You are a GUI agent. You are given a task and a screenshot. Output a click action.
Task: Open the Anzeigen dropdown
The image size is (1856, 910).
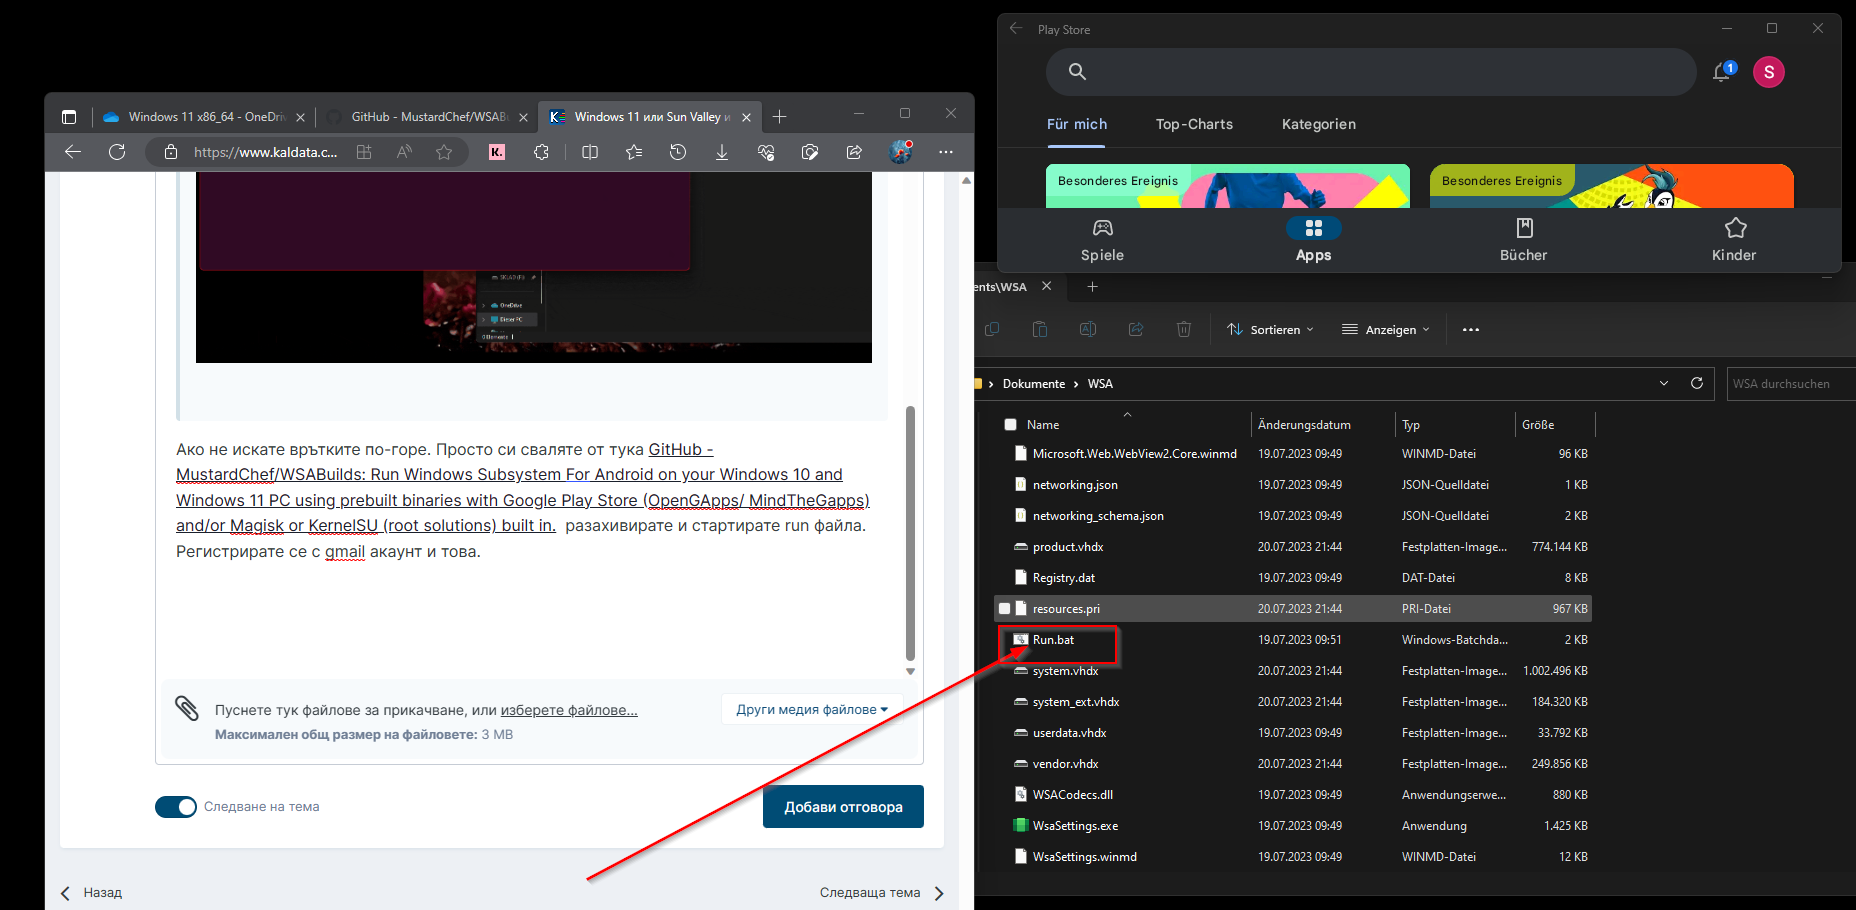[x=1386, y=330]
